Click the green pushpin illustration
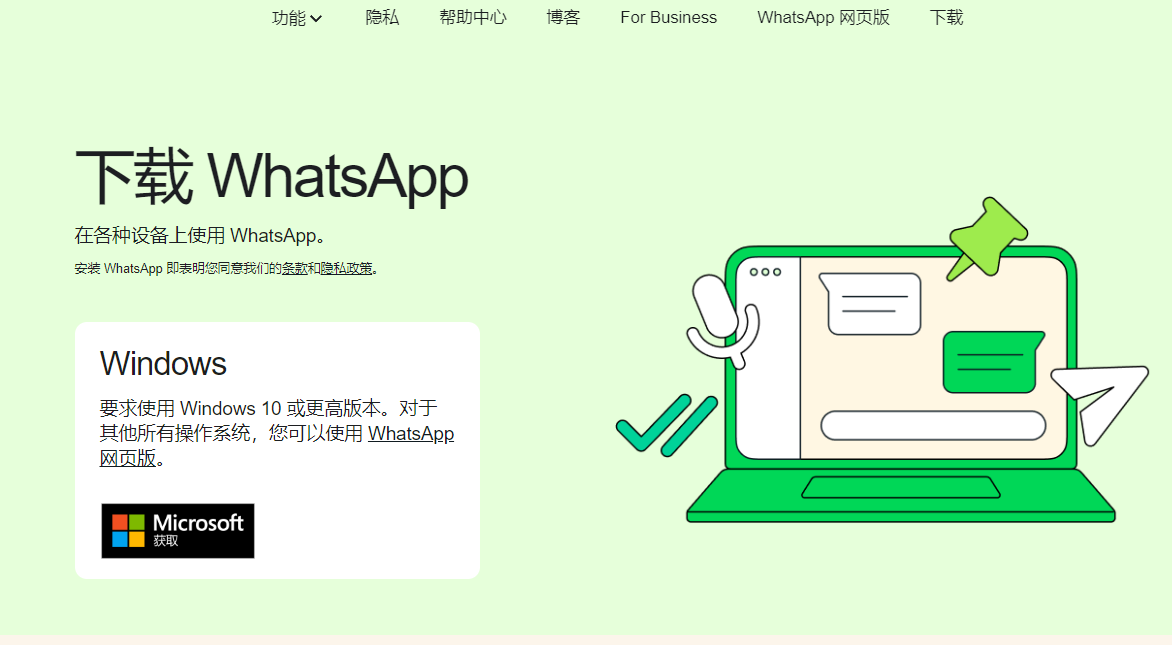The image size is (1172, 645). (988, 238)
